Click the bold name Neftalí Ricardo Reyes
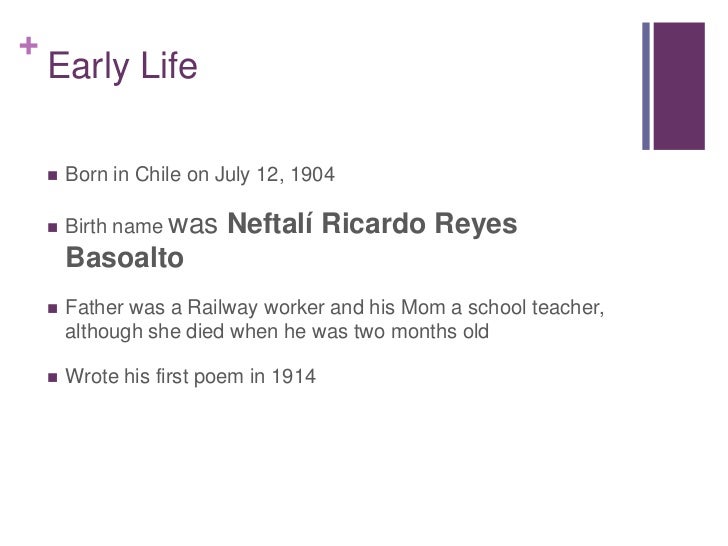Viewport: 728px width, 546px height. pyautogui.click(x=372, y=223)
